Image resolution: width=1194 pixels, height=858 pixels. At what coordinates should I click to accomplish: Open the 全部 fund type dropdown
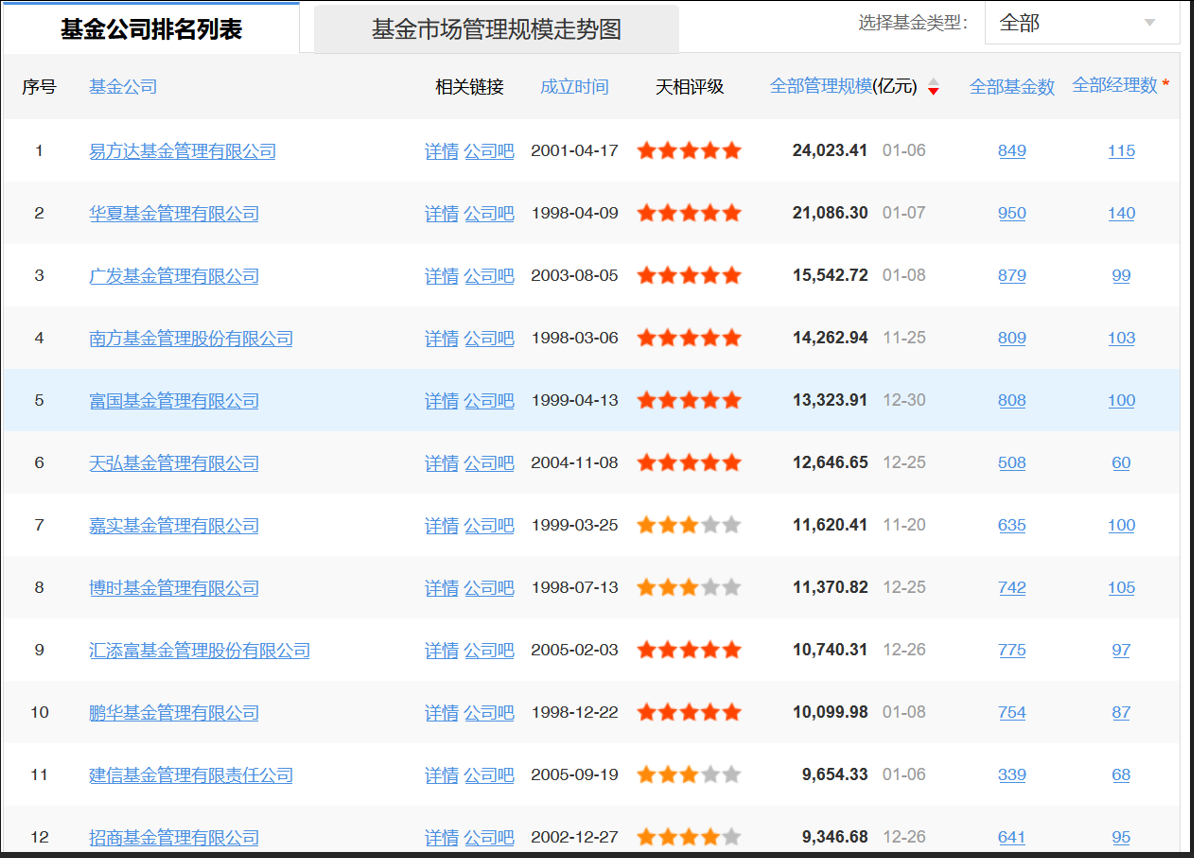[x=1080, y=20]
